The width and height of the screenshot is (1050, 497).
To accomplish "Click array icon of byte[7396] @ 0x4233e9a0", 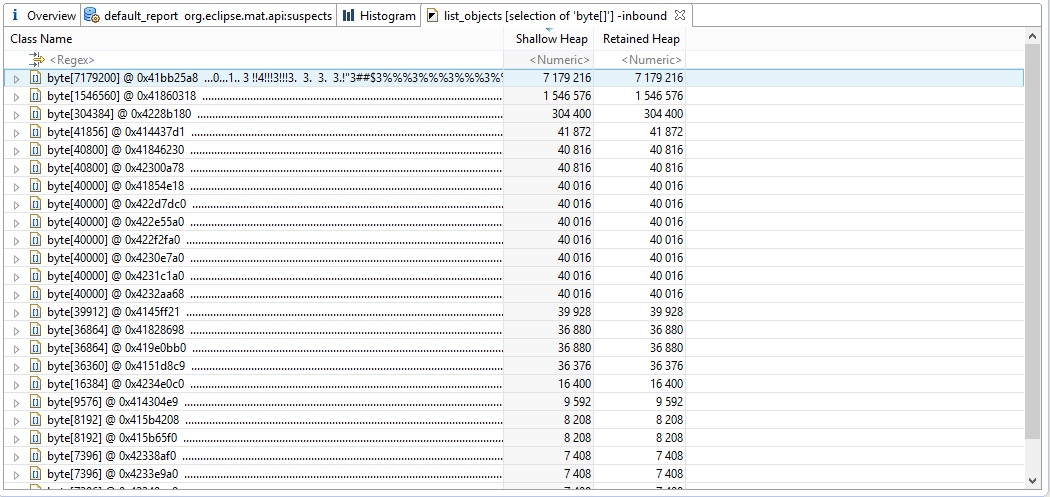I will click(35, 474).
